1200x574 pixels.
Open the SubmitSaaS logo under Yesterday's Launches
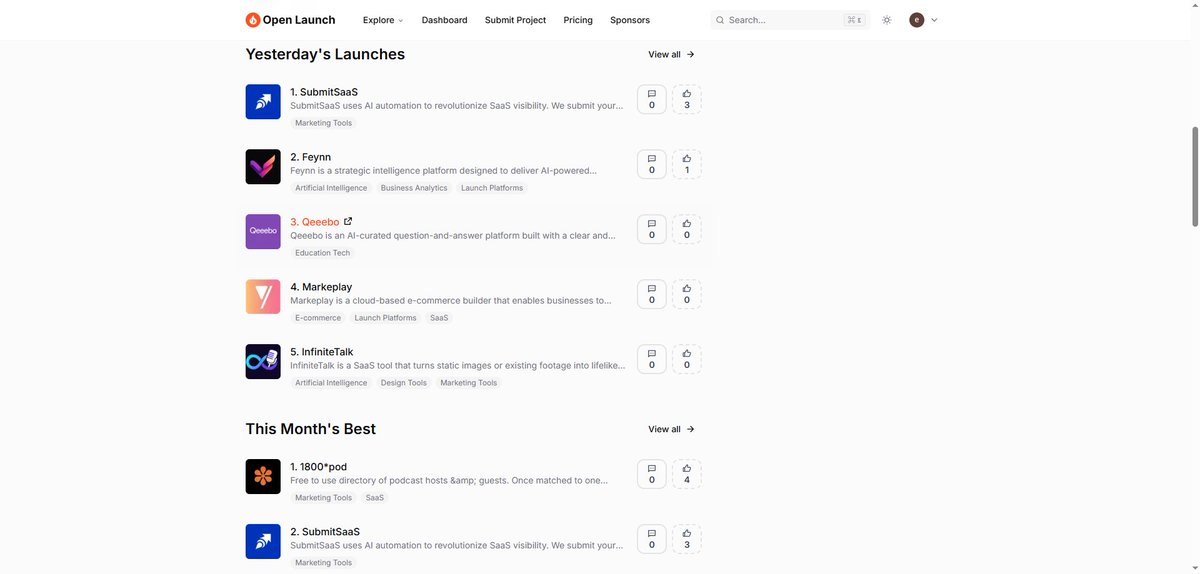pos(263,102)
